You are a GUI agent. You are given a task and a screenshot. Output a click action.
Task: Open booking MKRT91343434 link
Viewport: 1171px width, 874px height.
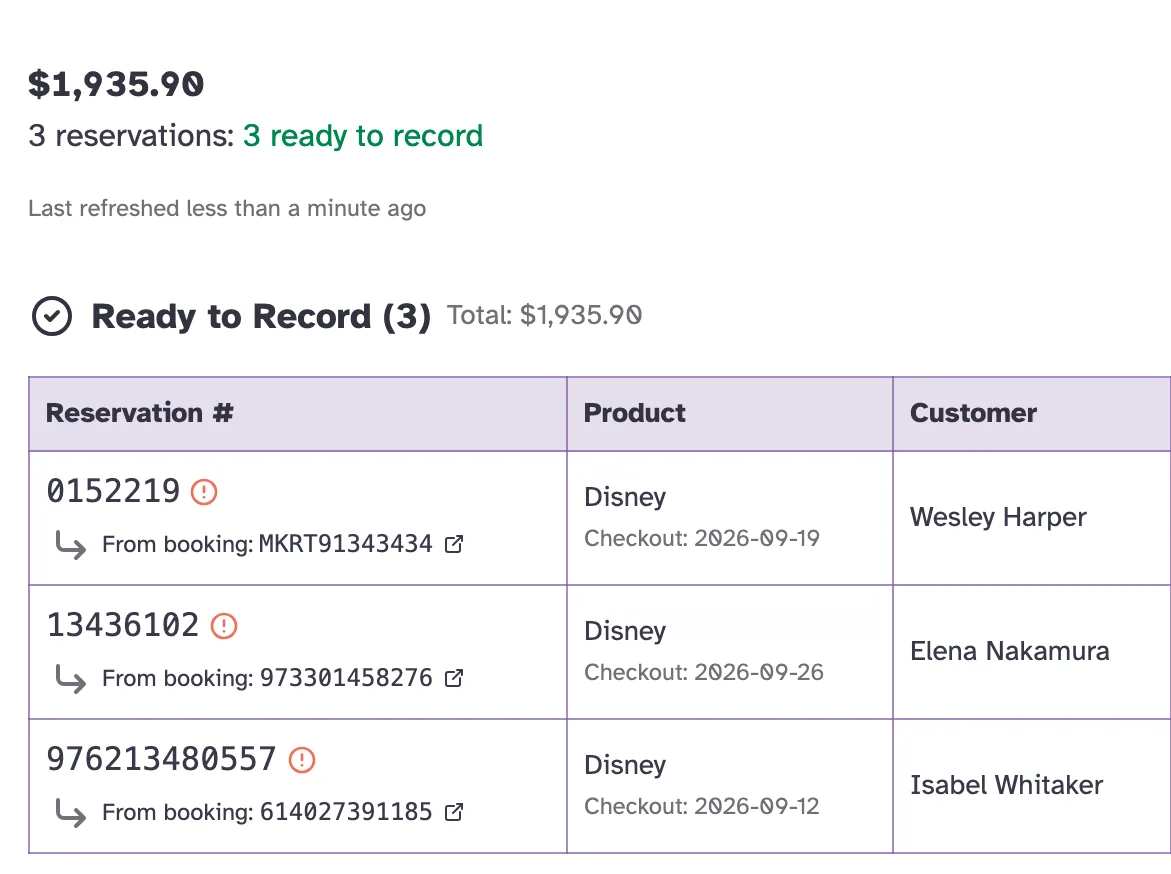click(x=345, y=544)
